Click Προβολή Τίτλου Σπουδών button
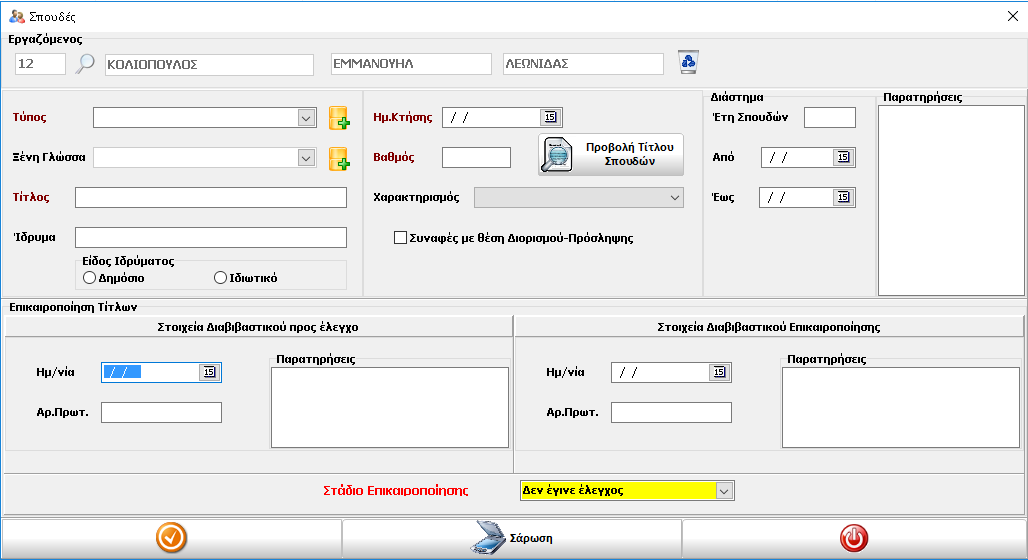 point(611,155)
